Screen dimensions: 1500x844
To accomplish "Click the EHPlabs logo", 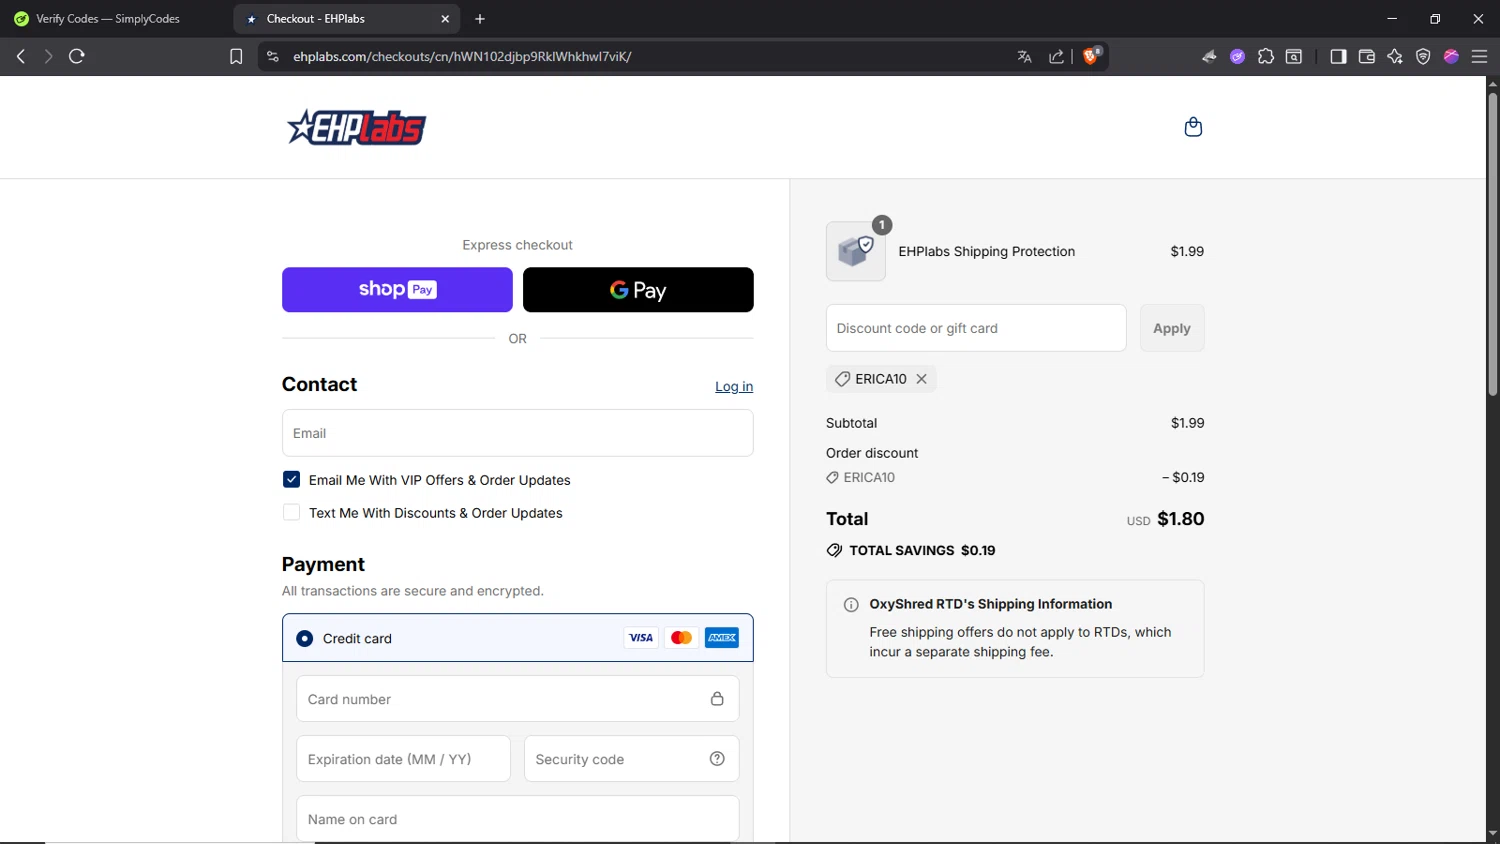I will [x=356, y=127].
